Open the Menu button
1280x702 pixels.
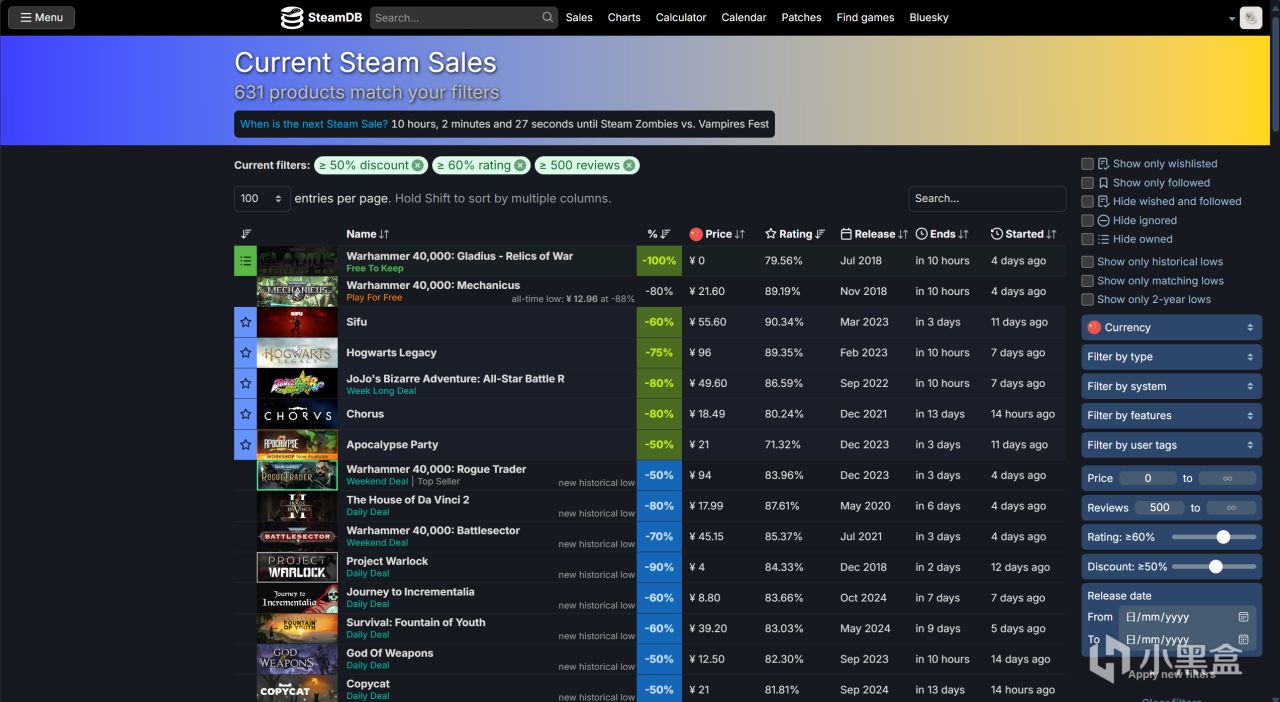tap(41, 17)
